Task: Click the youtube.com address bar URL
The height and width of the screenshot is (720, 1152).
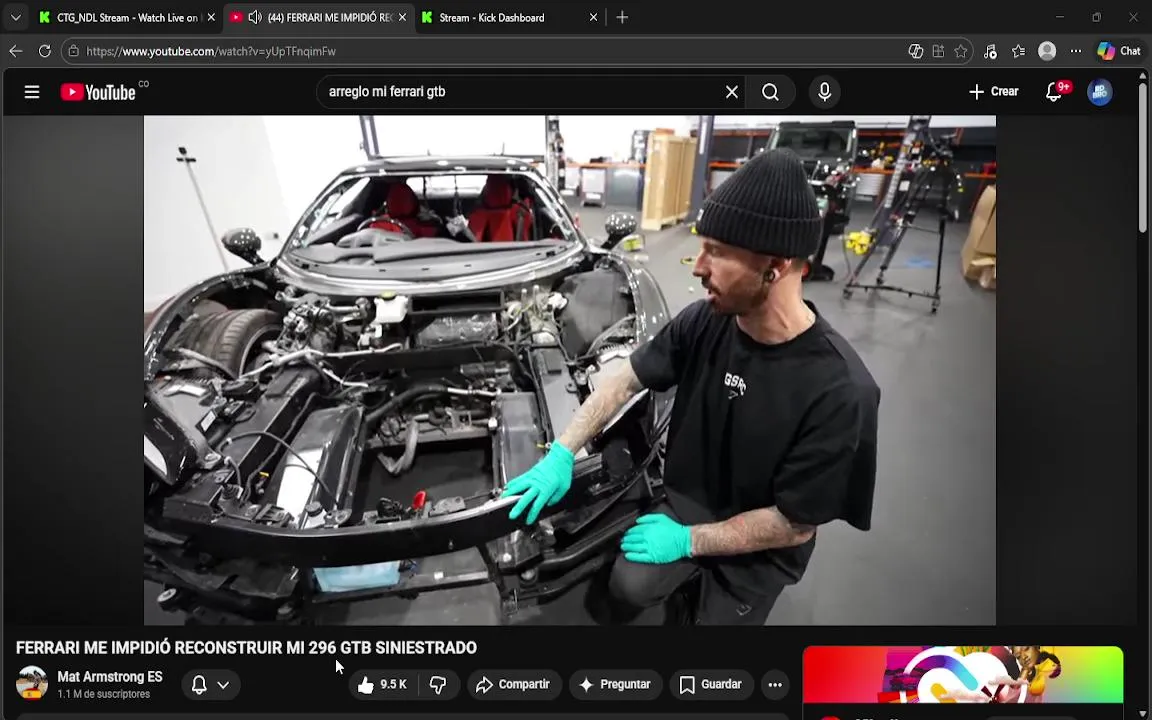Action: [x=211, y=51]
